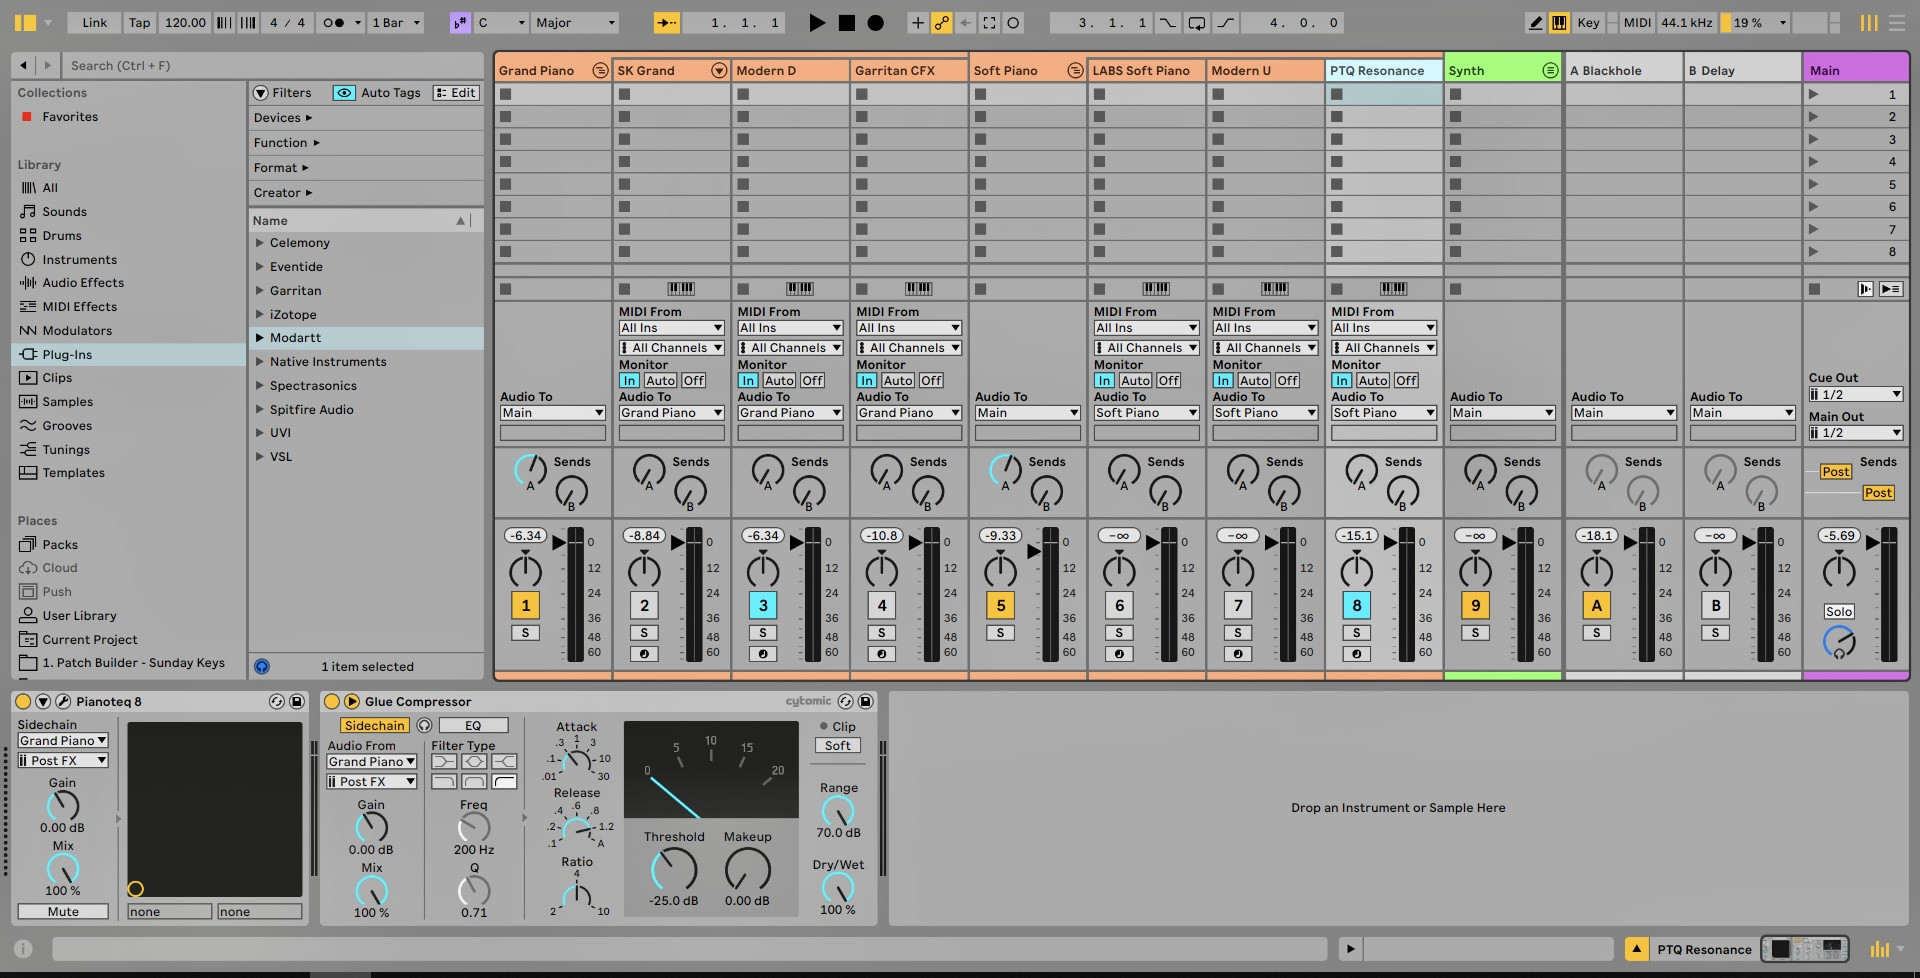
Task: Toggle Link in the top left corner
Action: pos(93,22)
